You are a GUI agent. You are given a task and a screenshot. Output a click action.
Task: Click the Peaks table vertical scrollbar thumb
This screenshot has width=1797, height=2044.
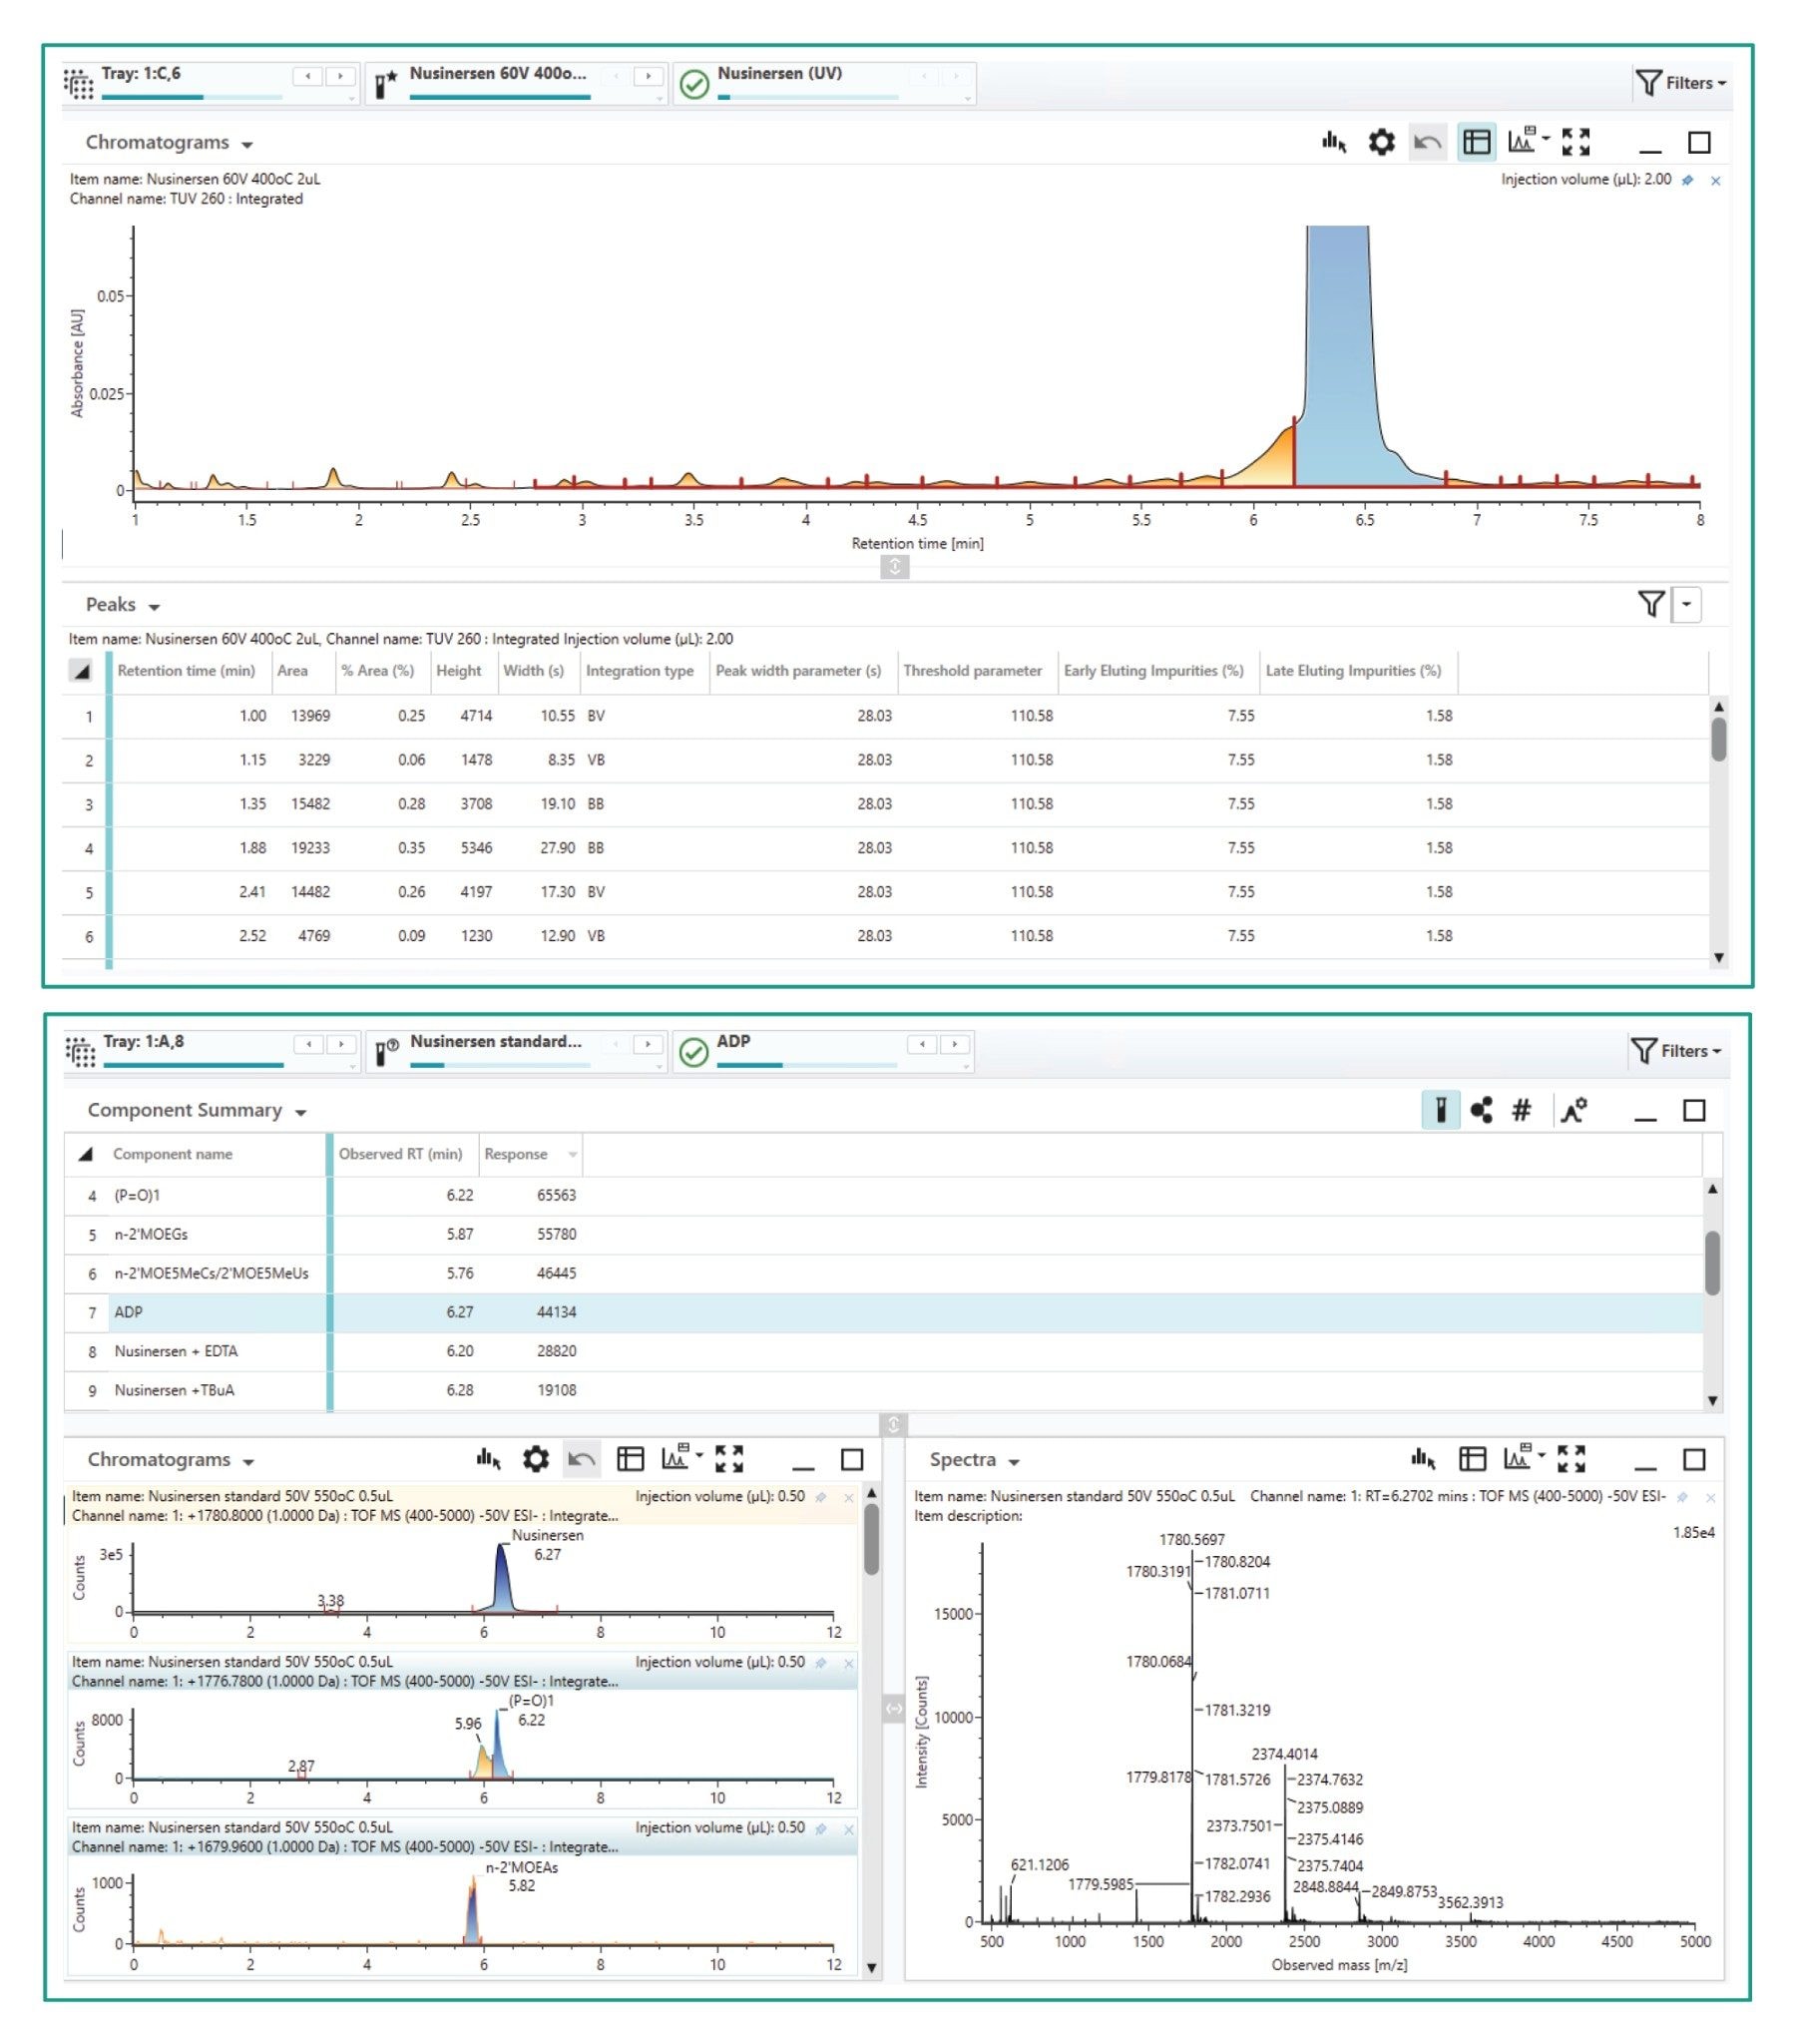(x=1718, y=740)
